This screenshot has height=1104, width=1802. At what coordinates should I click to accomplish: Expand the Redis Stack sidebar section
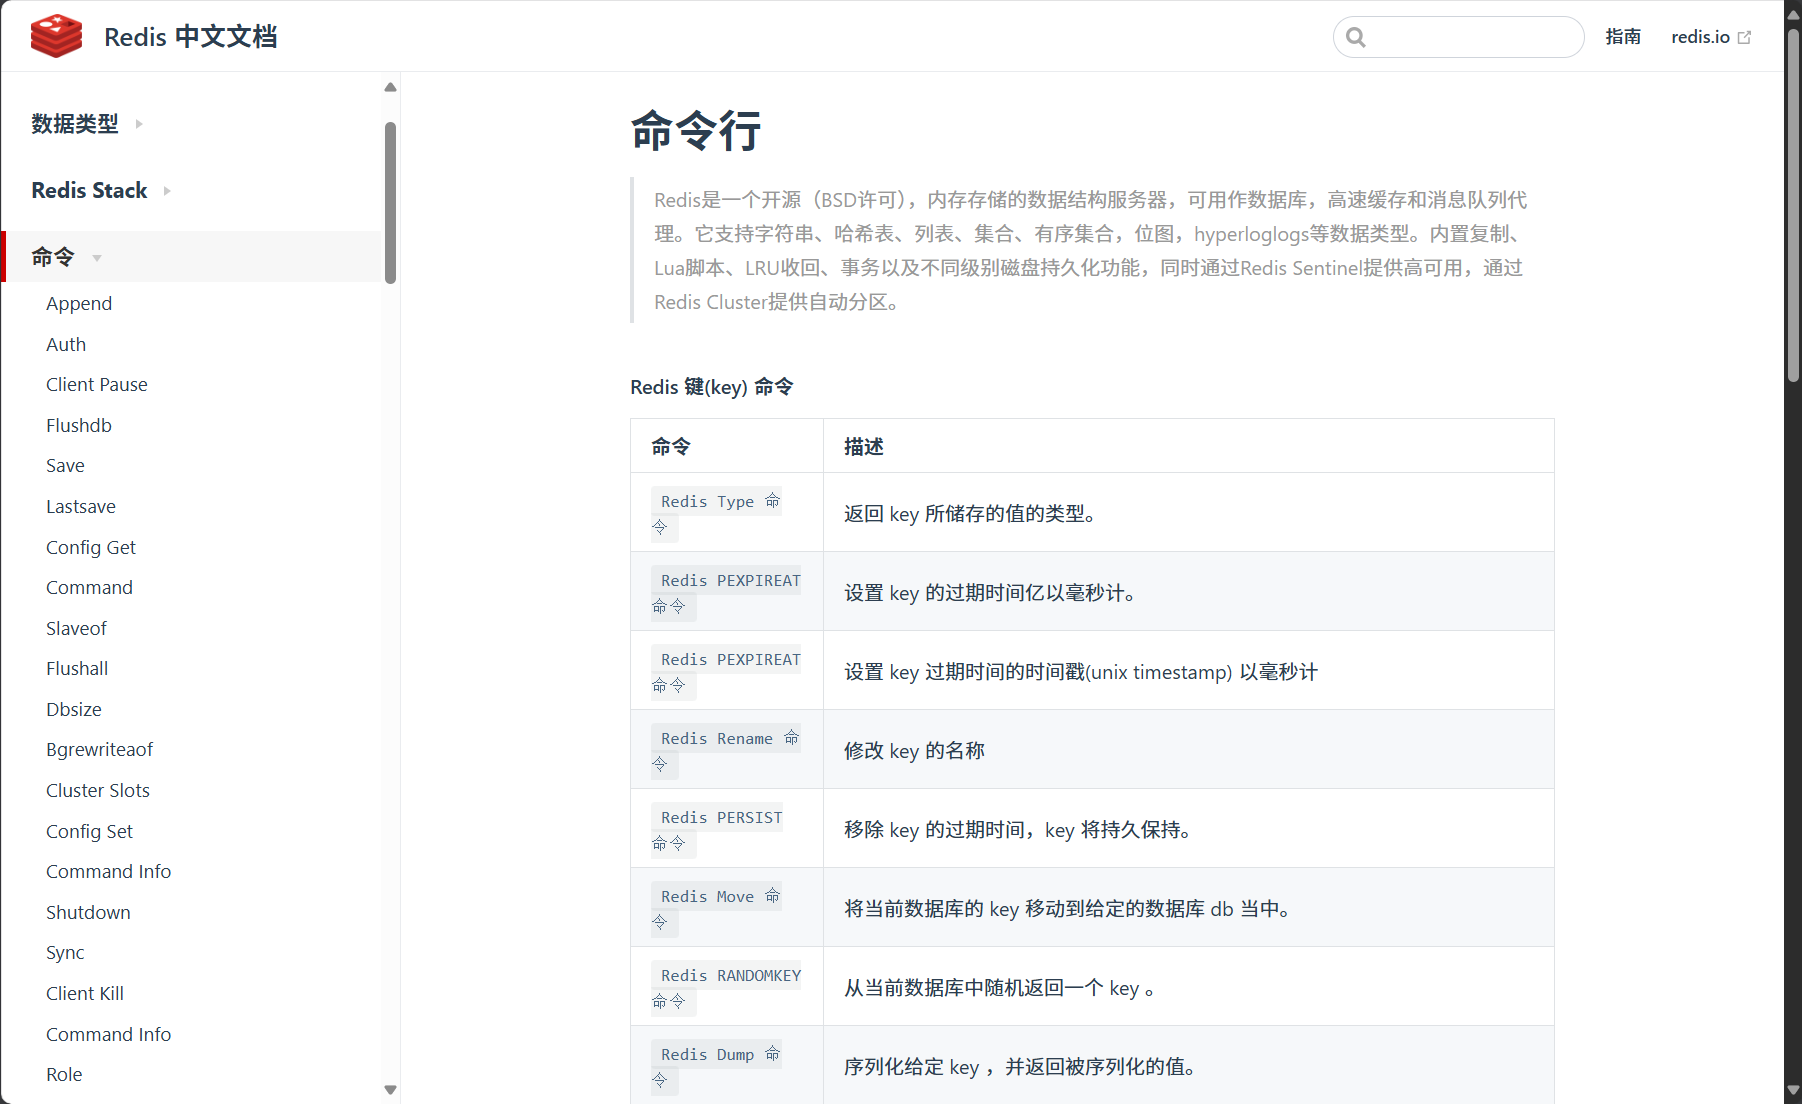click(100, 190)
